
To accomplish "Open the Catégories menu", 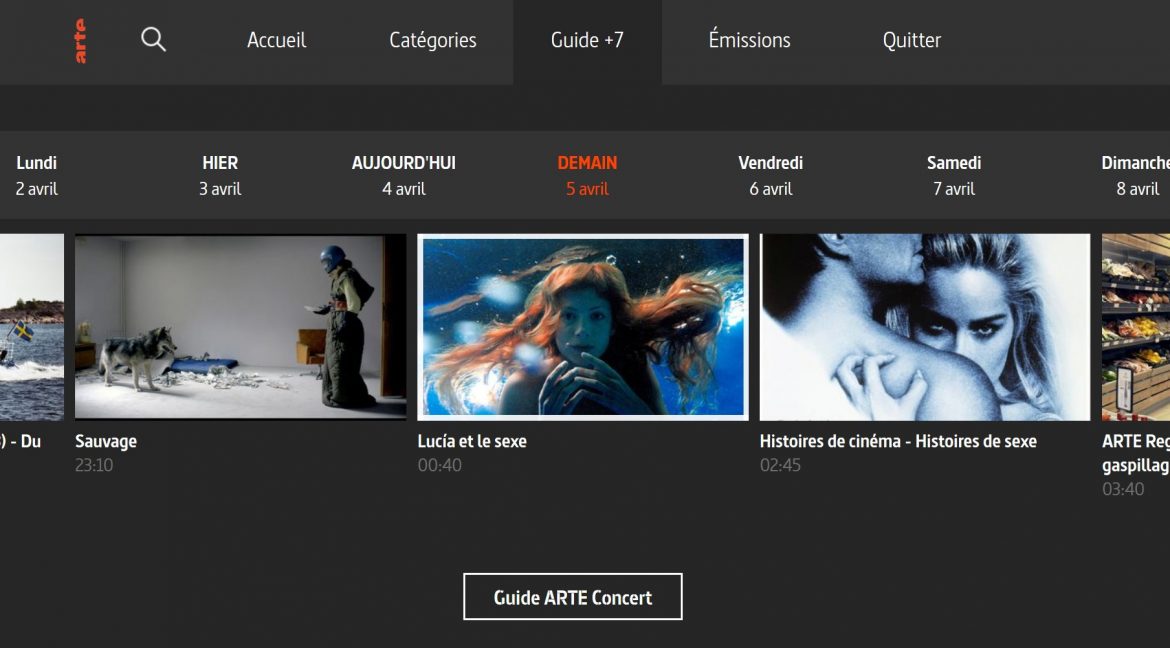I will tap(433, 40).
